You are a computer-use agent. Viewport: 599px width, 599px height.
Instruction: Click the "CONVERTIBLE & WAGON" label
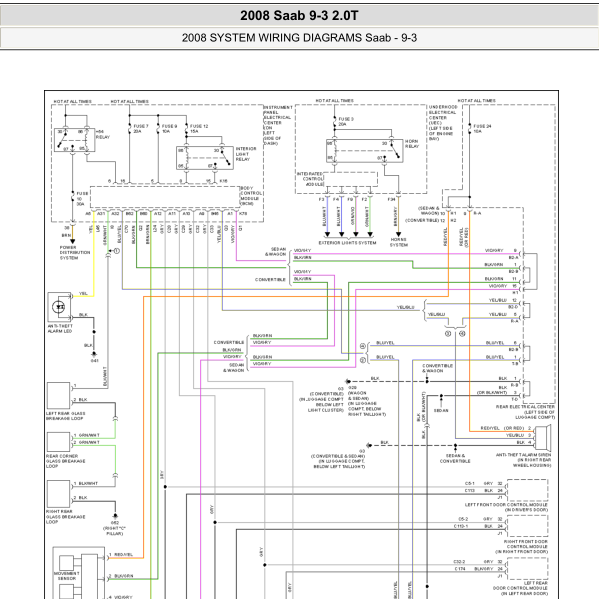(437, 368)
